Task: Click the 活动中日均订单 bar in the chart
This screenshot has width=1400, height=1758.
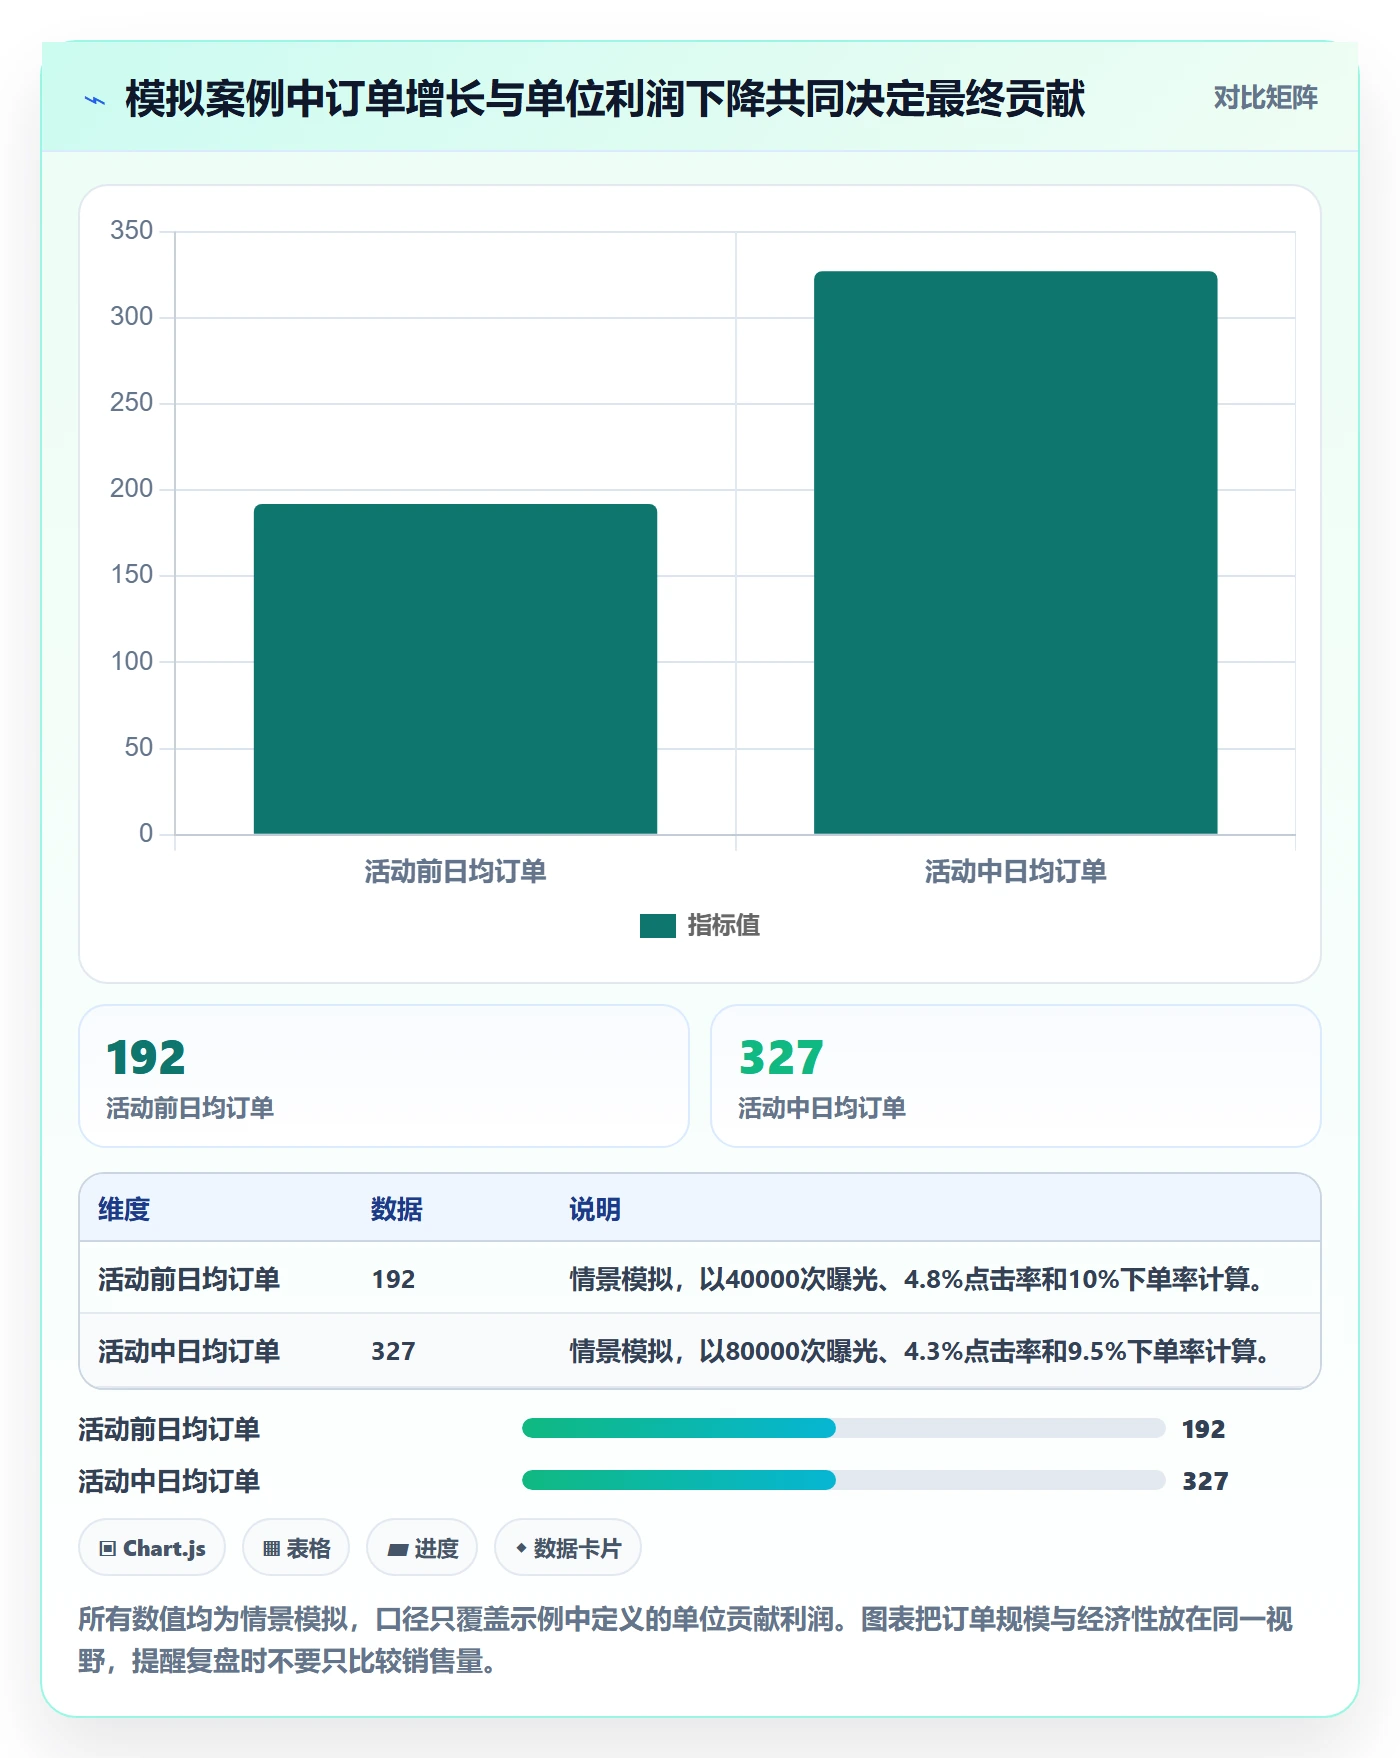Action: pos(1015,553)
